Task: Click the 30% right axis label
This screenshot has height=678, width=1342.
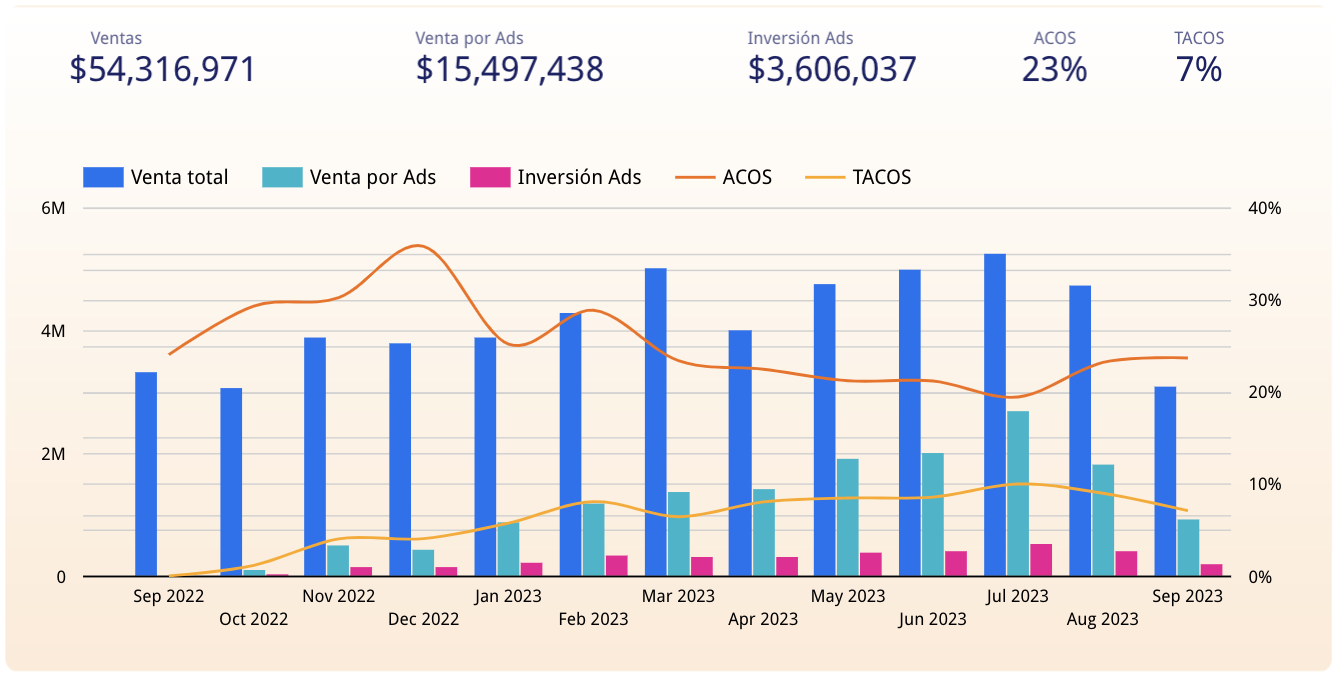Action: point(1265,300)
